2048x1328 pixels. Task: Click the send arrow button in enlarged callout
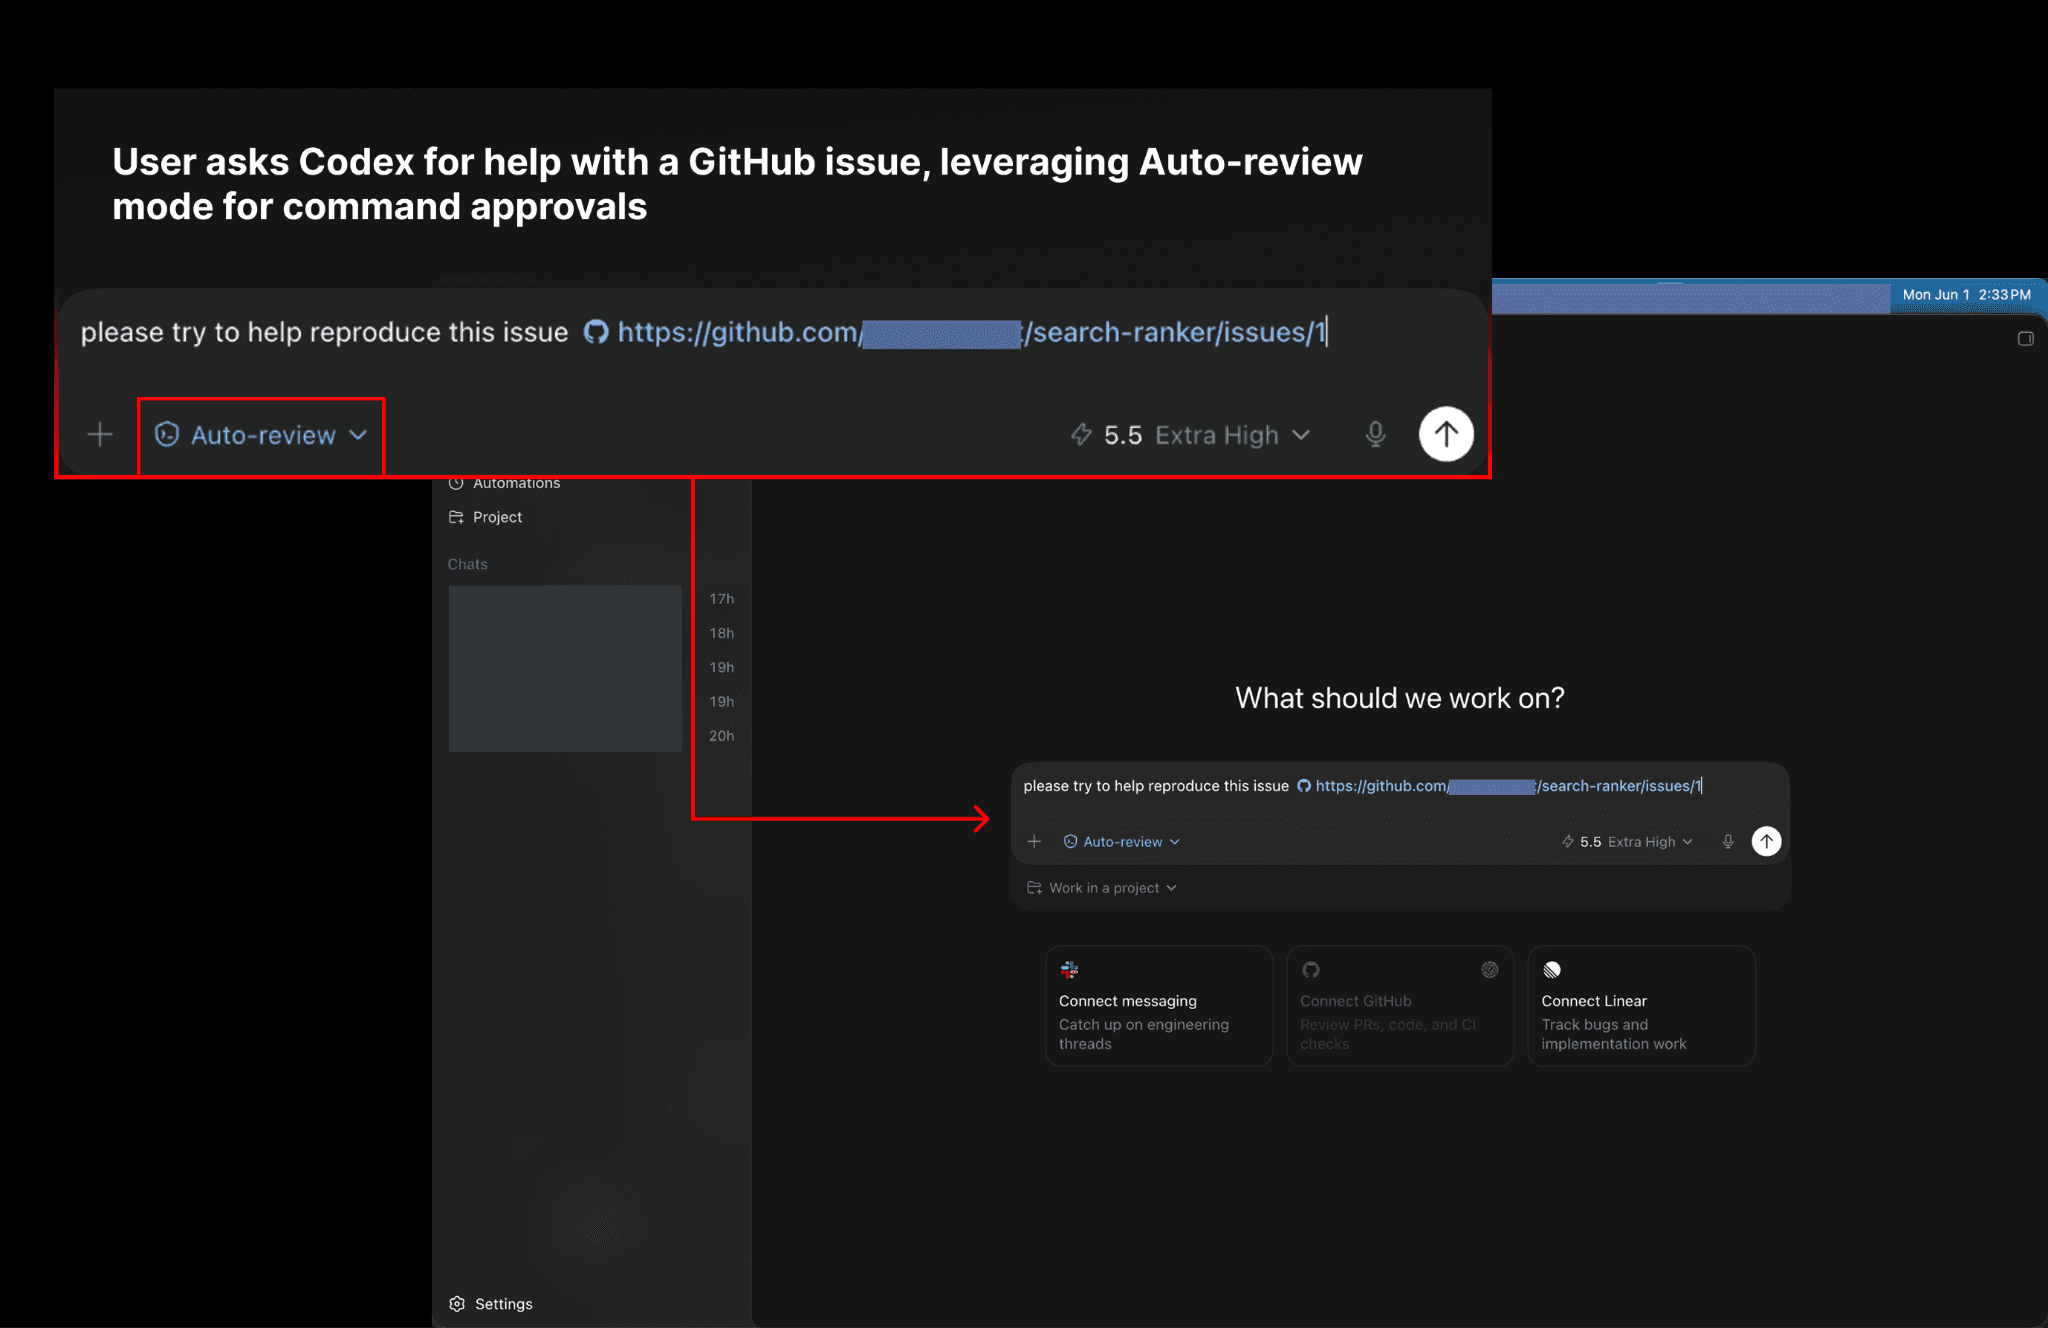[1446, 434]
